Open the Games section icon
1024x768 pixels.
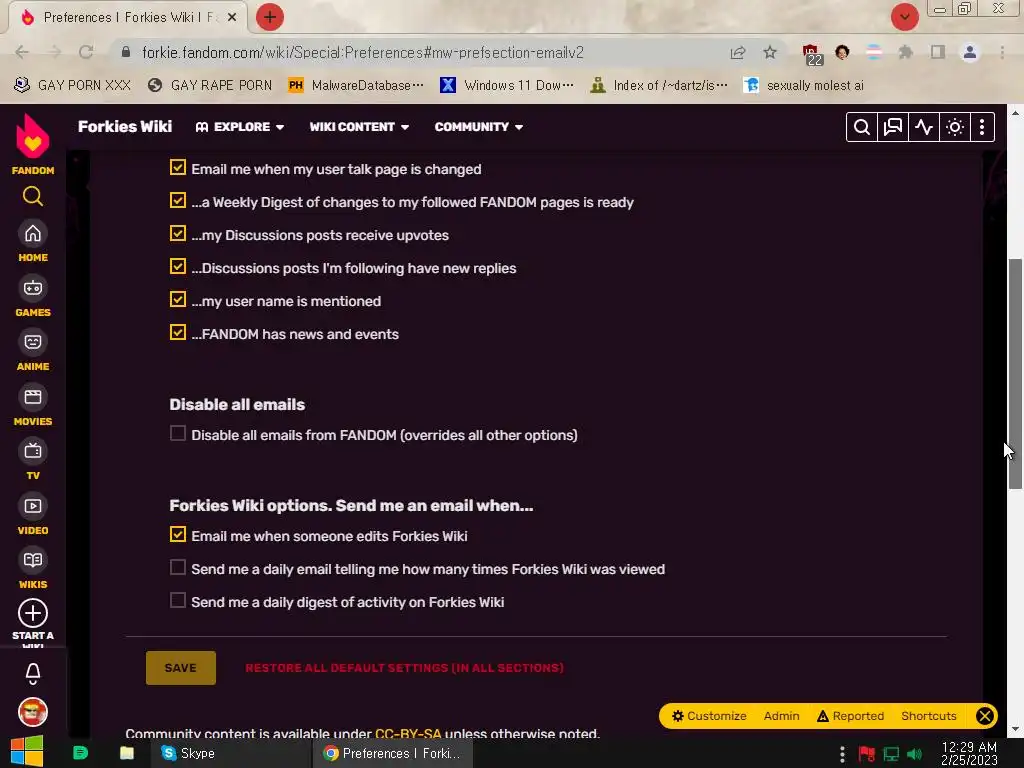pyautogui.click(x=33, y=288)
